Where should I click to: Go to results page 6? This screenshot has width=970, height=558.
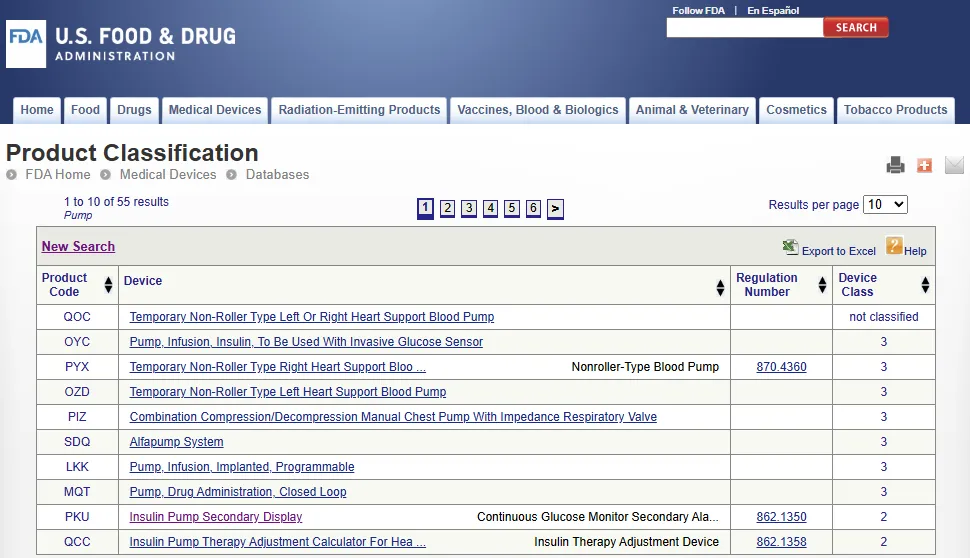(533, 208)
